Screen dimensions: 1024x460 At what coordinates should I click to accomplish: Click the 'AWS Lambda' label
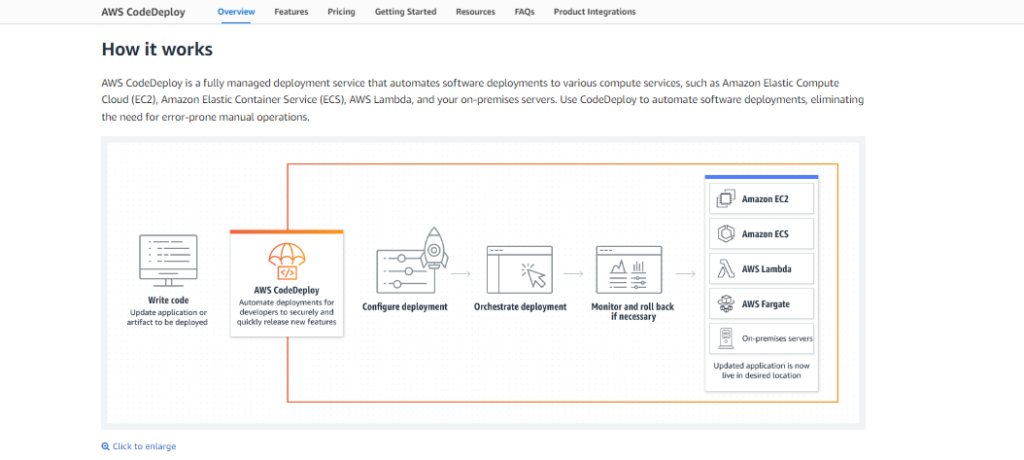coord(767,269)
